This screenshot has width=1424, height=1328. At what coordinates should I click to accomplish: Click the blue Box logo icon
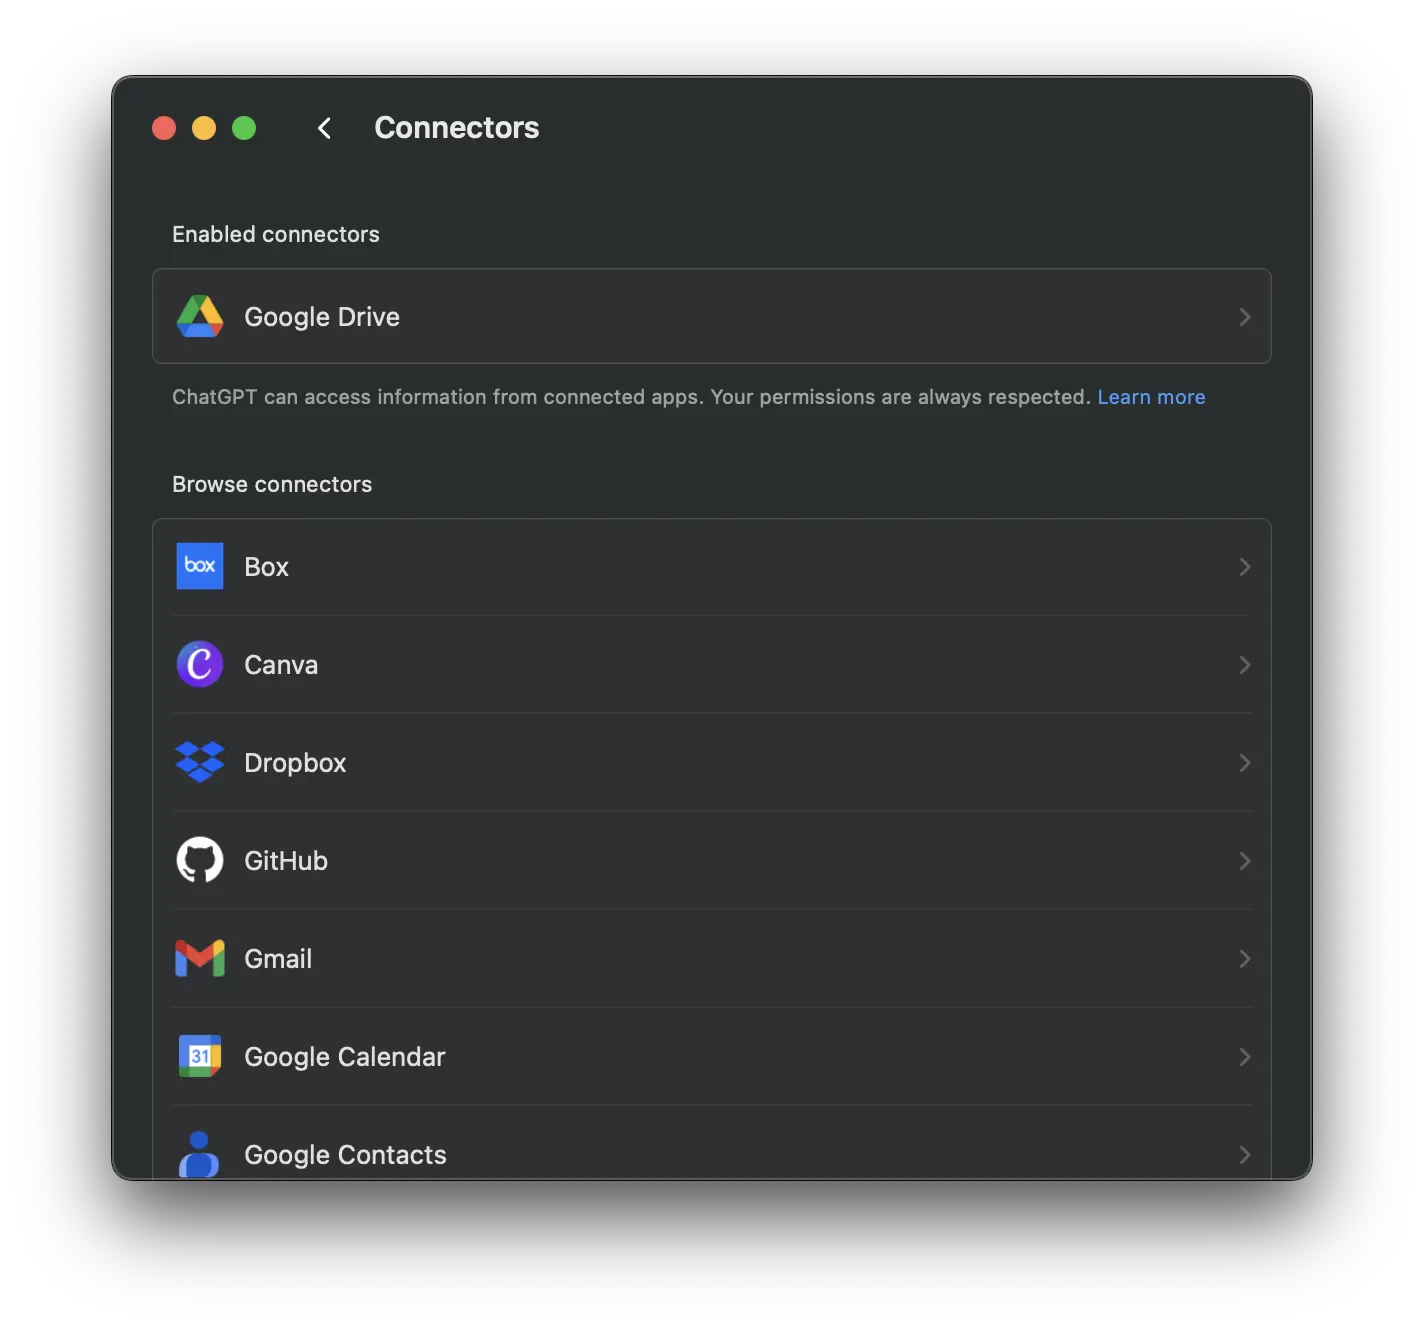coord(200,566)
